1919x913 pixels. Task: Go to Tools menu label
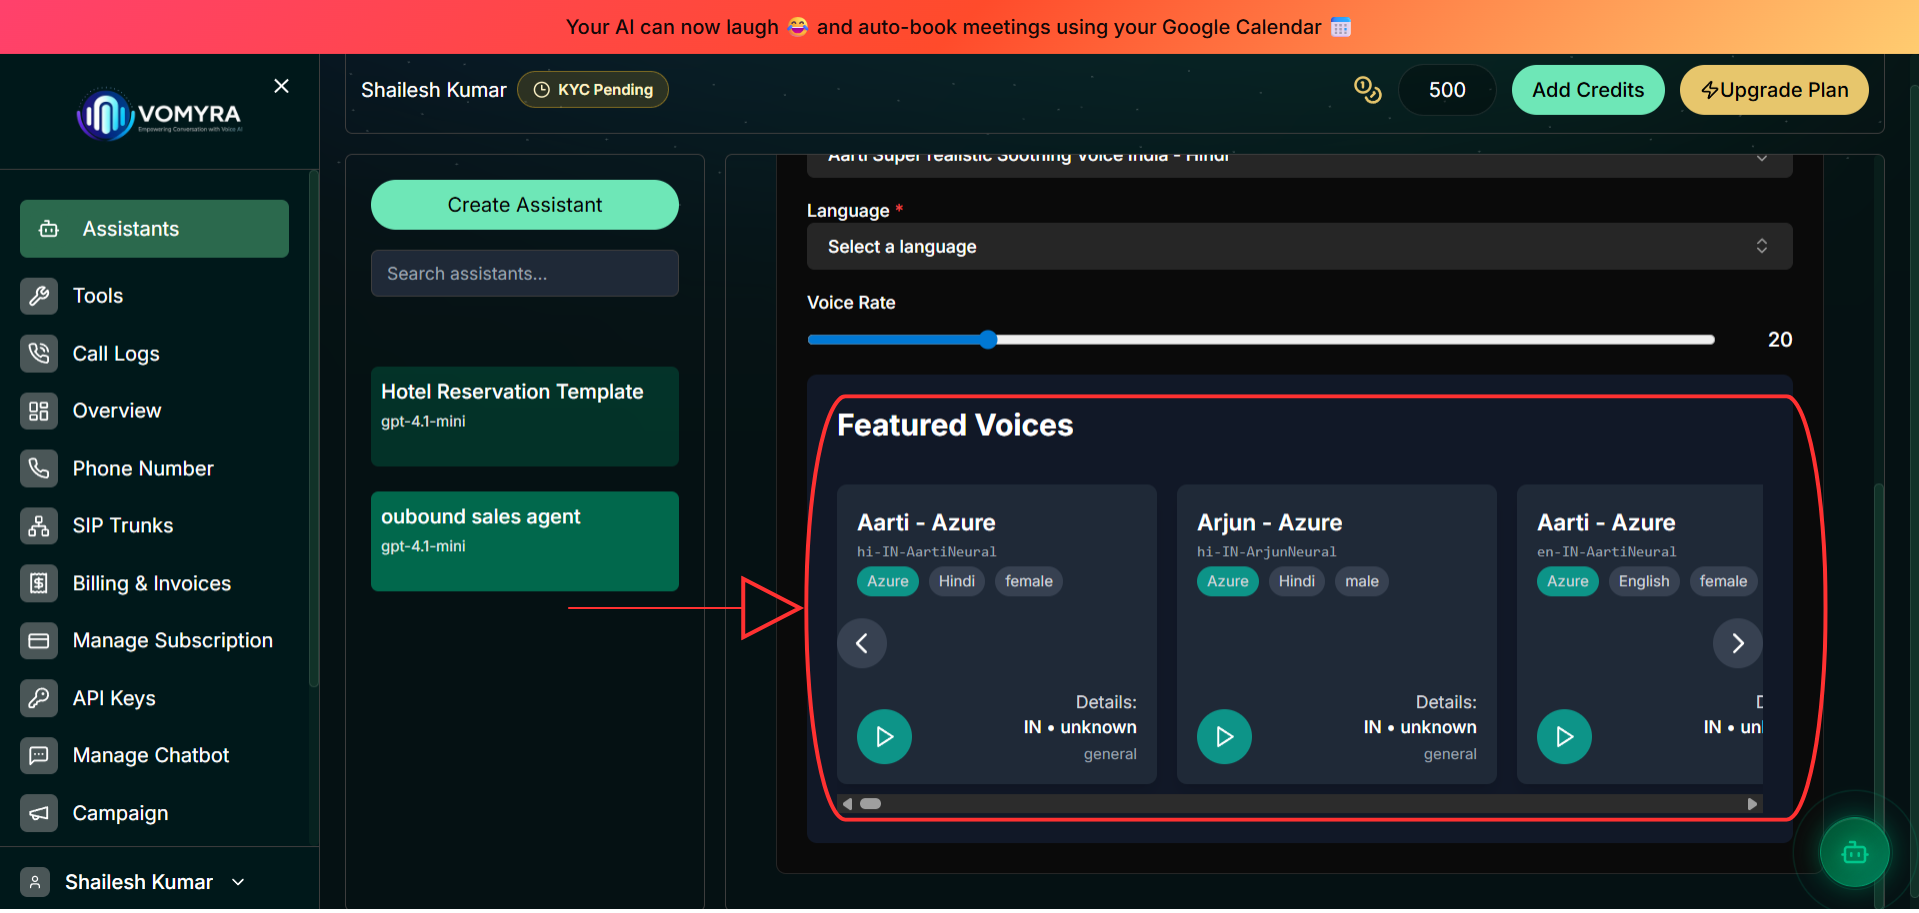98,296
